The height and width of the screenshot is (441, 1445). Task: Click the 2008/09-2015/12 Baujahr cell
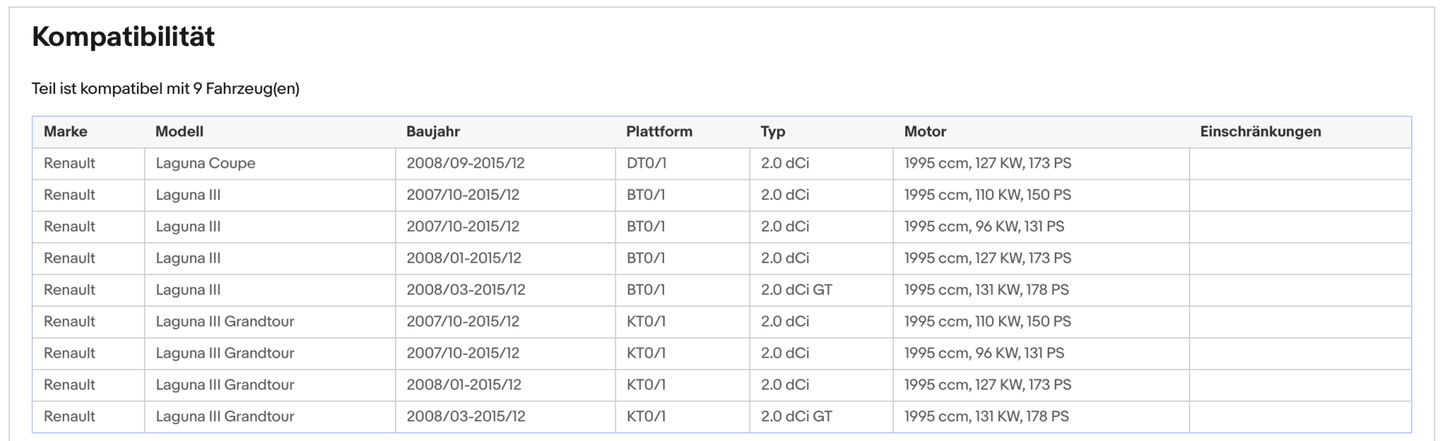click(466, 163)
